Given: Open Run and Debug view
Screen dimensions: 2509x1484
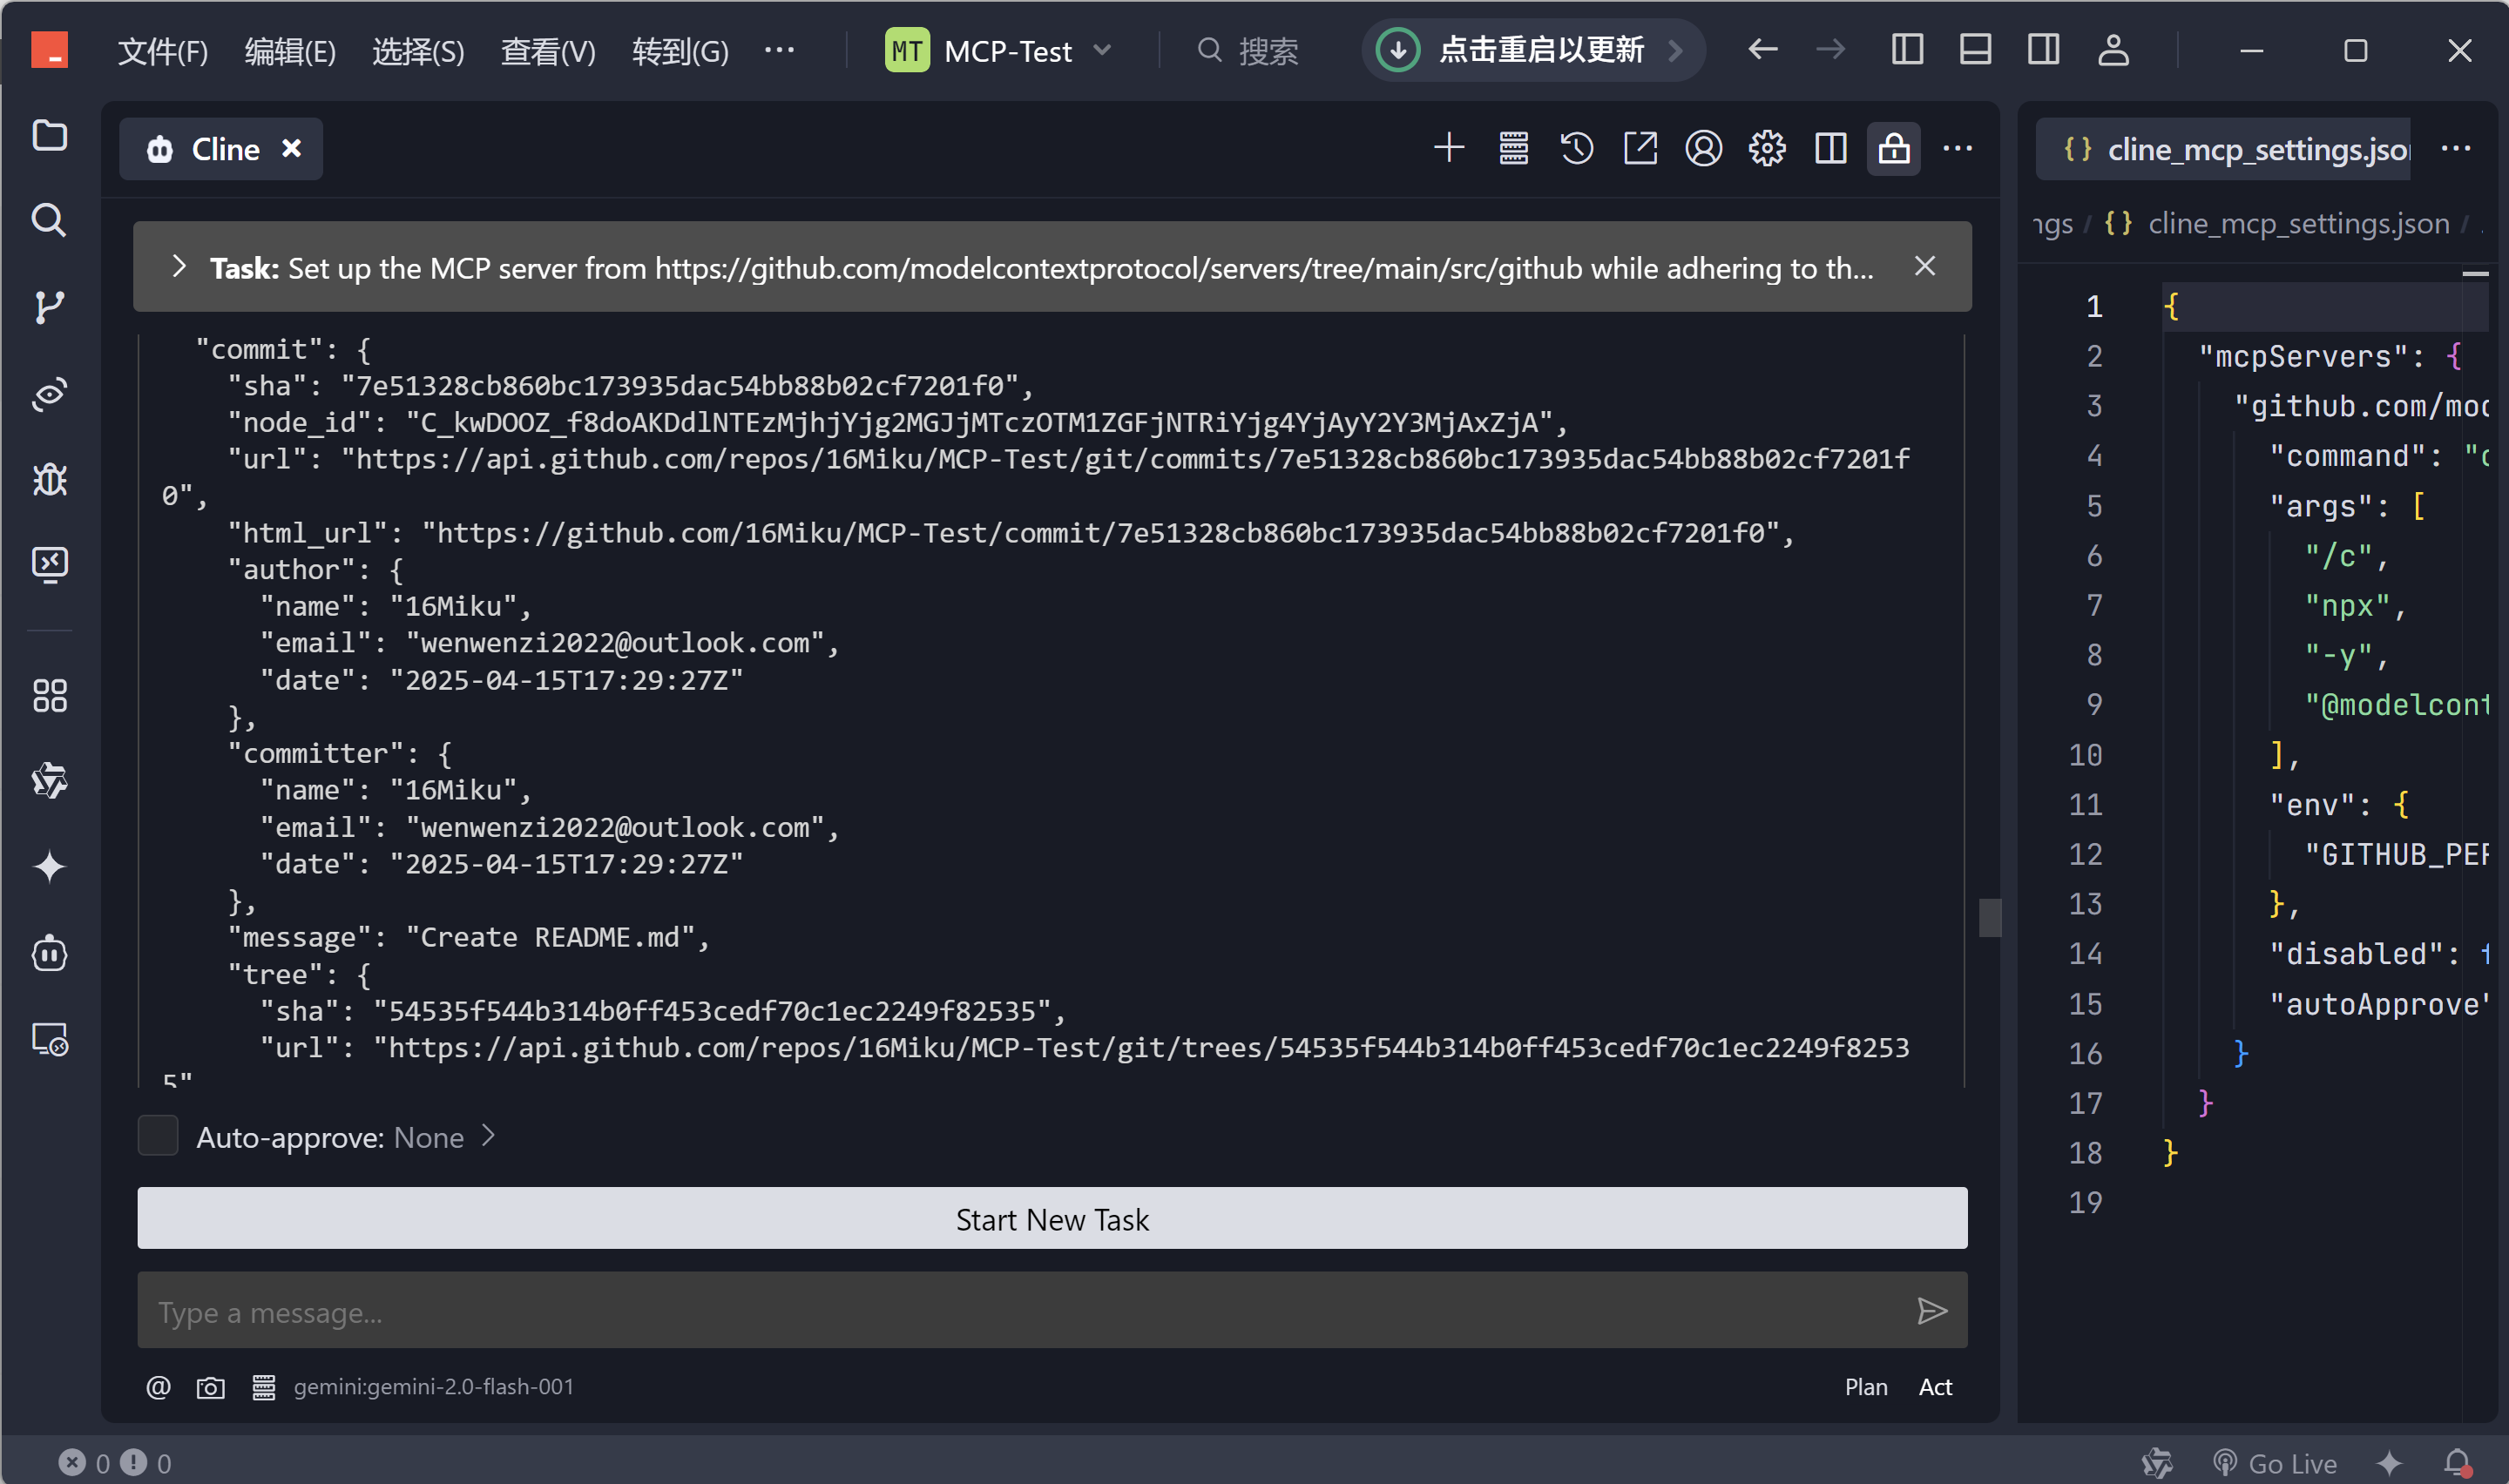Looking at the screenshot, I should point(49,480).
